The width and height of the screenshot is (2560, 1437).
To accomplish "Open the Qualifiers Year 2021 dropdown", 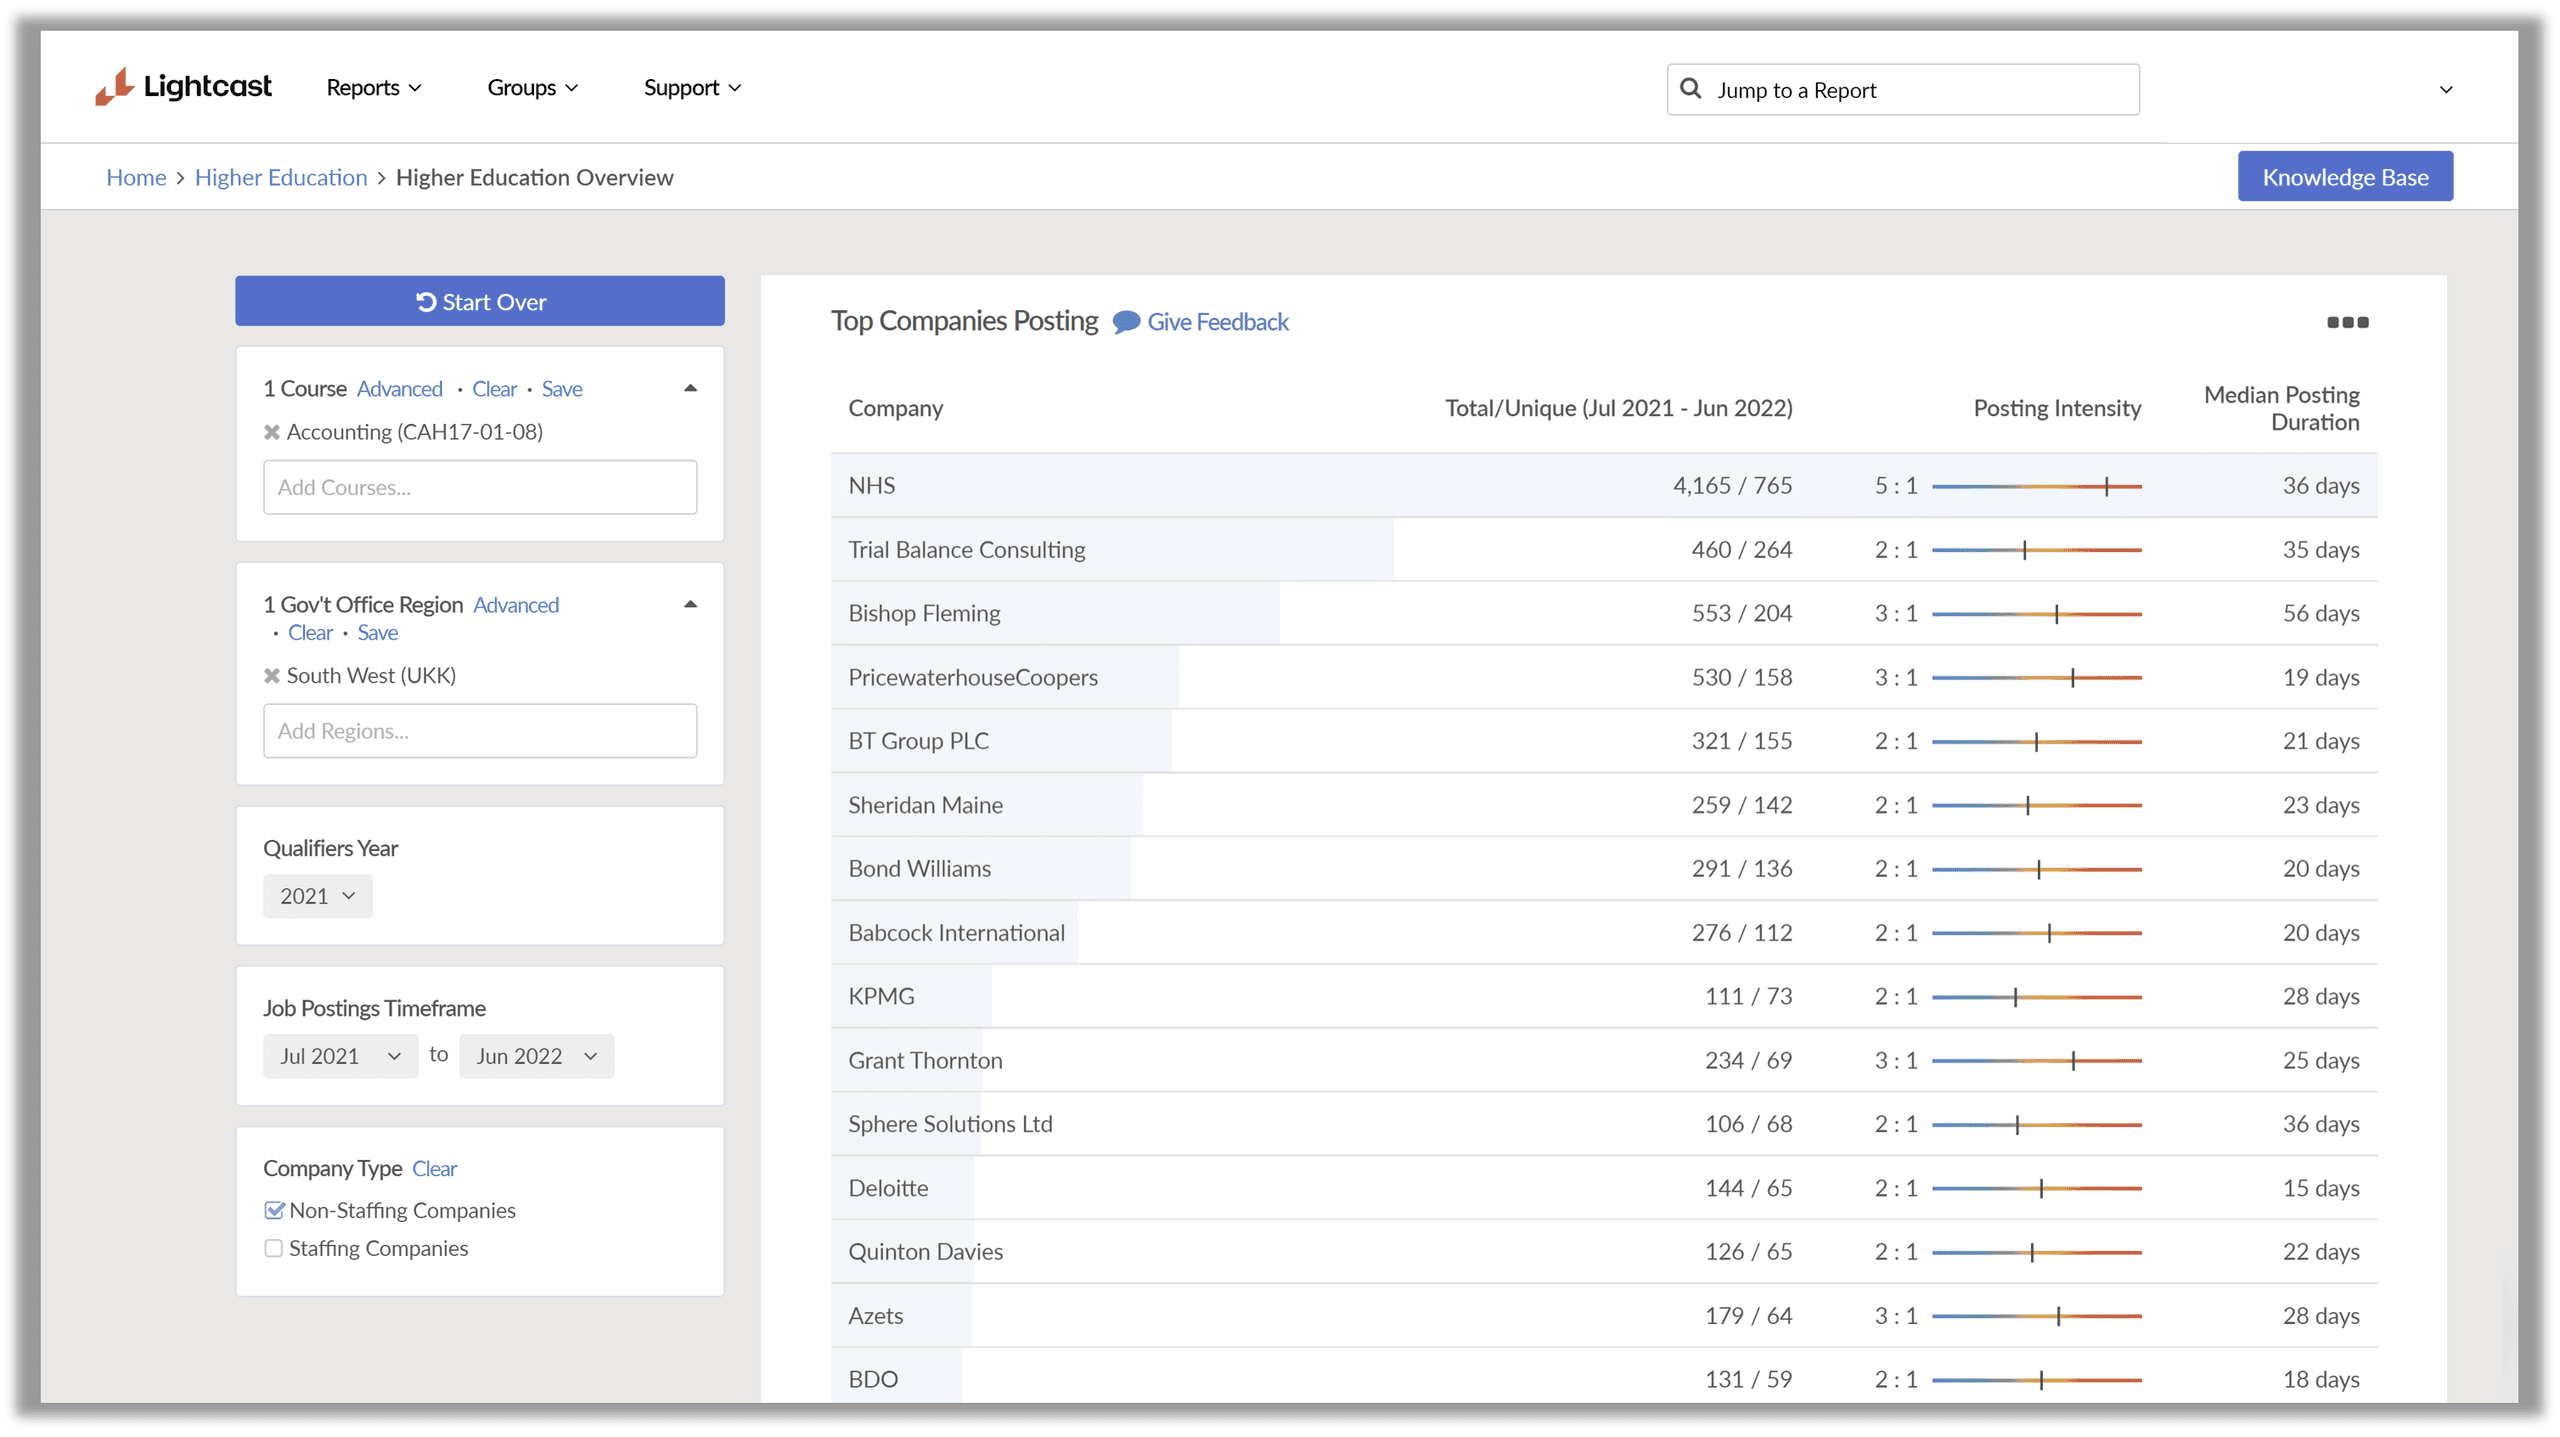I will coord(317,896).
